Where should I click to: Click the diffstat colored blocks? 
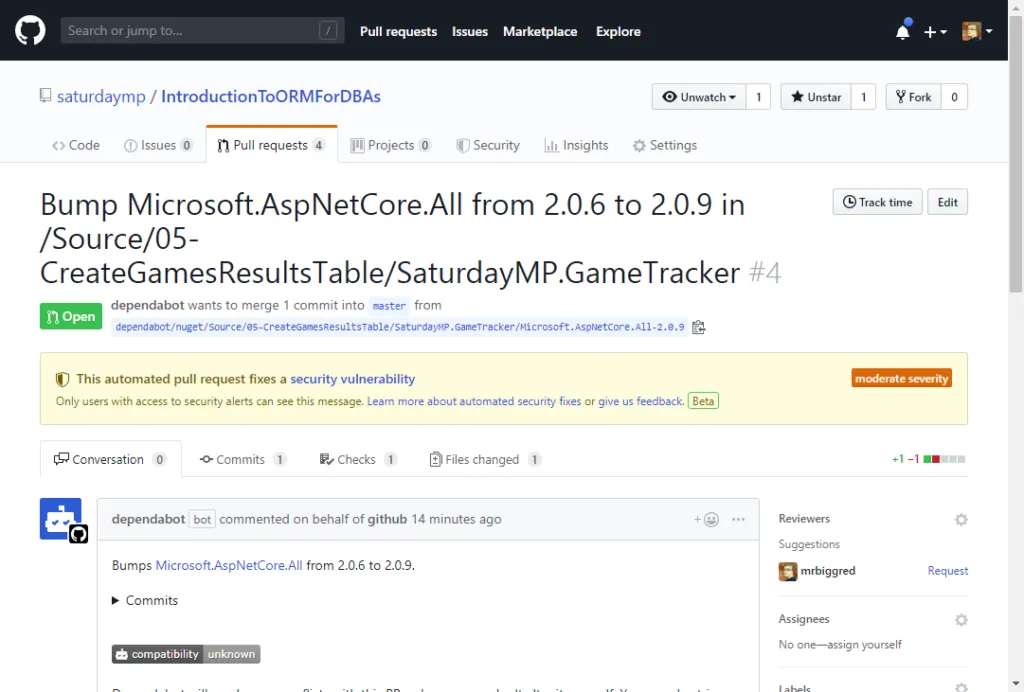(x=944, y=459)
